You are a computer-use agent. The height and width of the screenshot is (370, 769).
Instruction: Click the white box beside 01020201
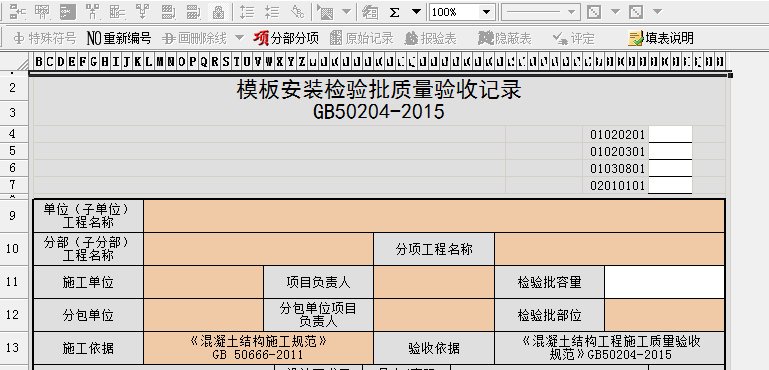tap(670, 134)
